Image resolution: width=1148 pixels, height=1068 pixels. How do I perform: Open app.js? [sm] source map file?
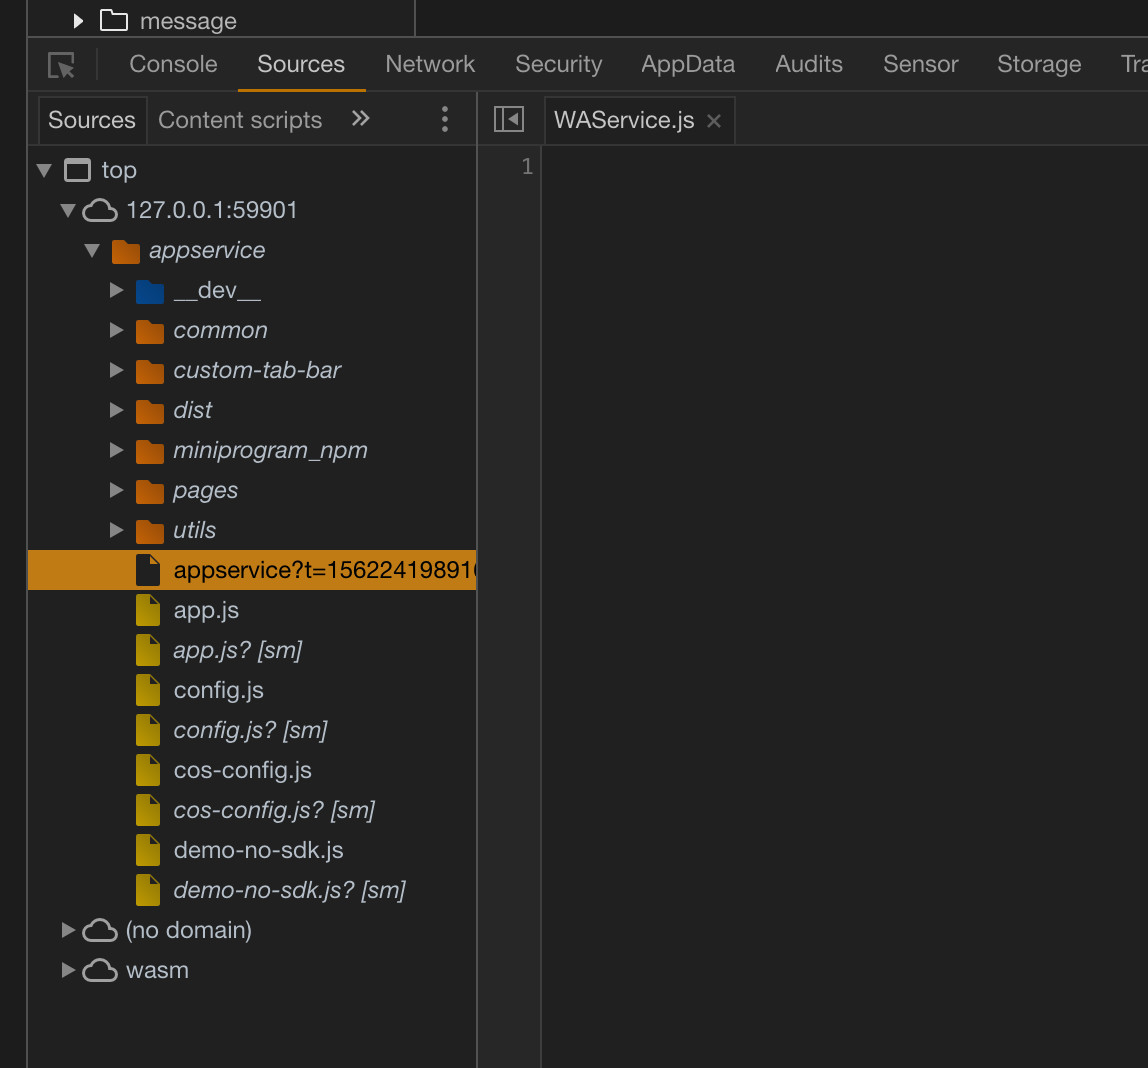237,650
